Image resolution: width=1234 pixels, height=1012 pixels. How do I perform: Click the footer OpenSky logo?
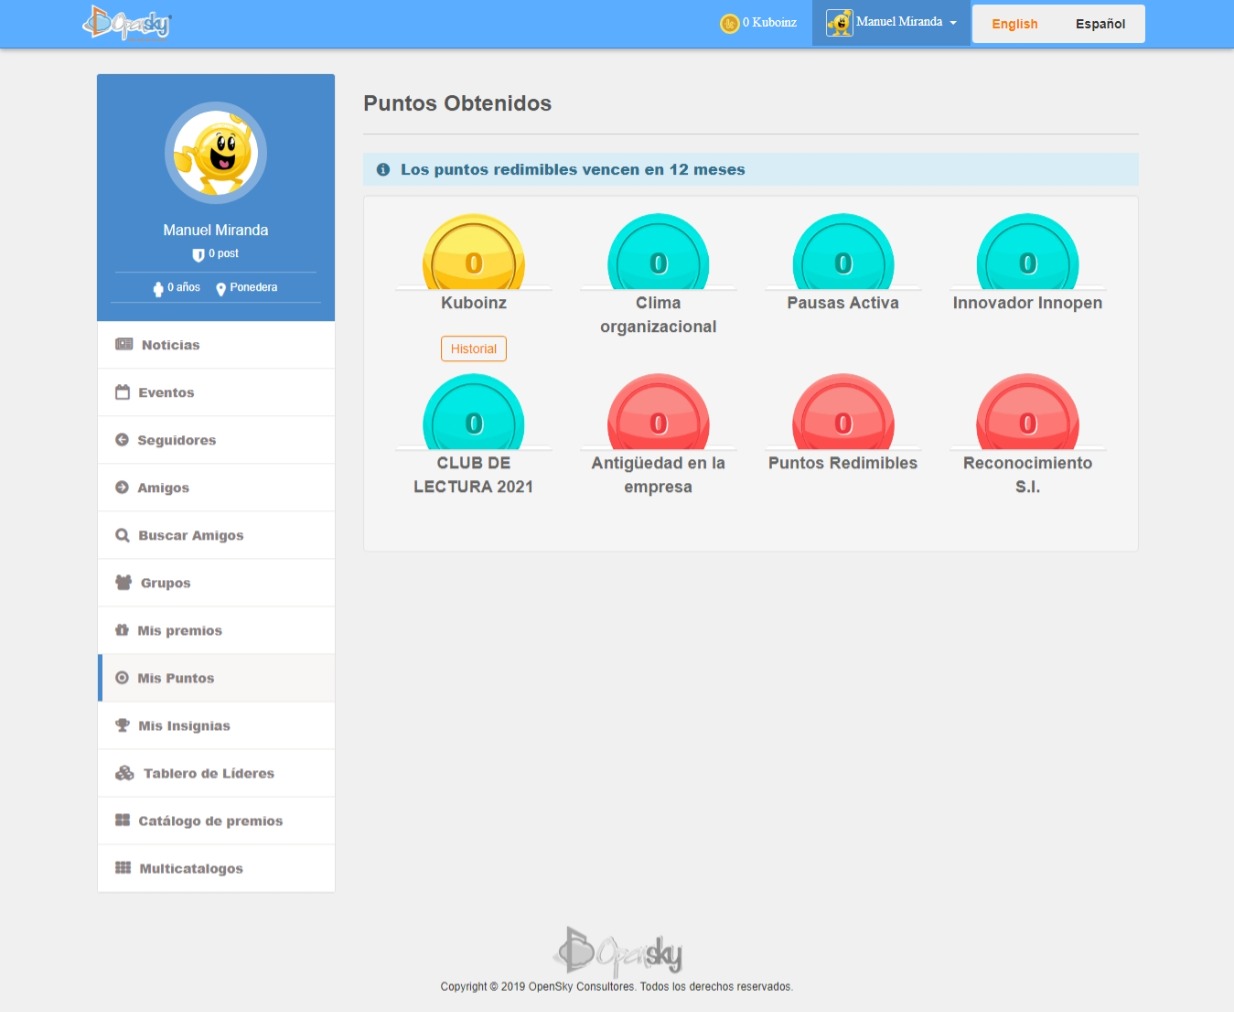(619, 951)
